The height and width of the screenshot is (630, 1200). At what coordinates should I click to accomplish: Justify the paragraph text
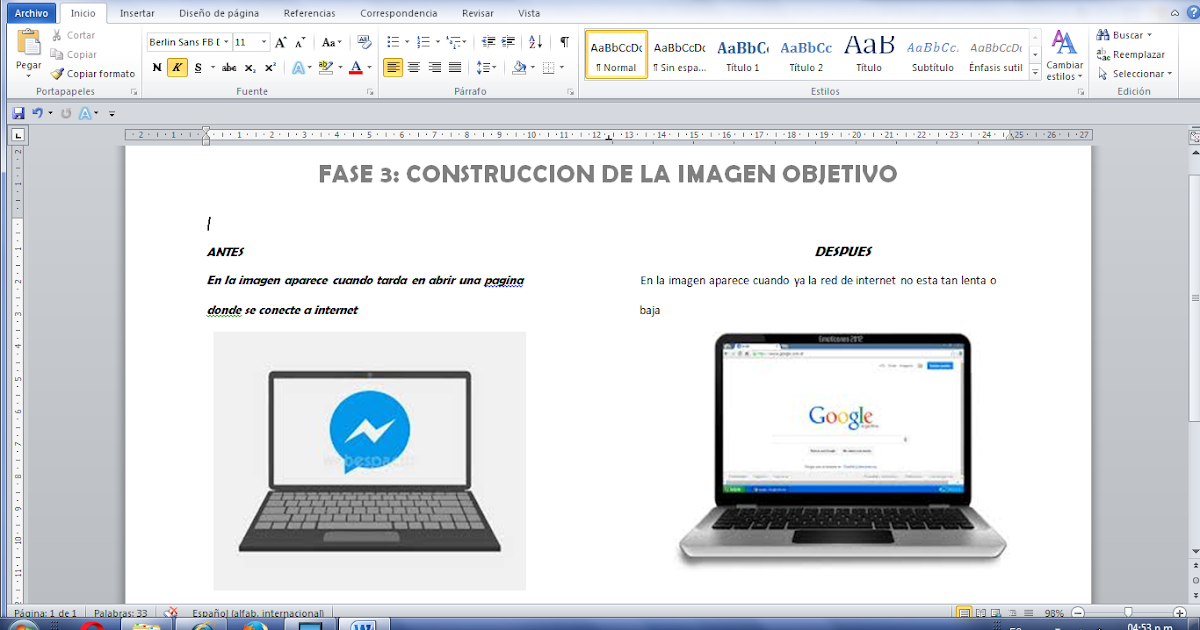coord(455,67)
